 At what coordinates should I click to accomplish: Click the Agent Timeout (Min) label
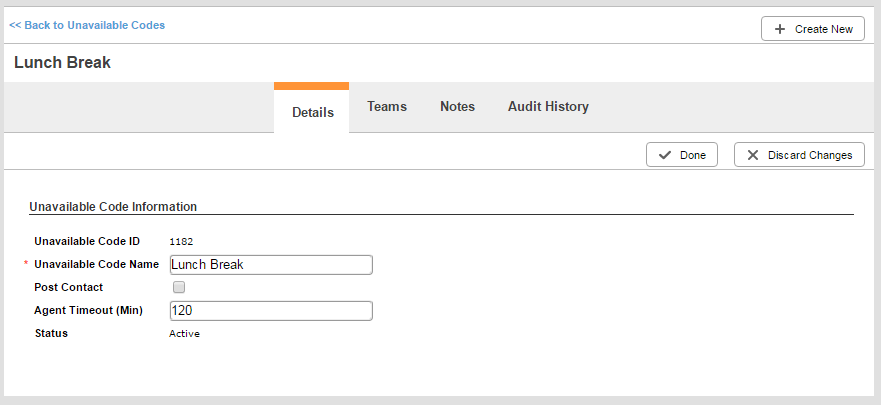(88, 310)
